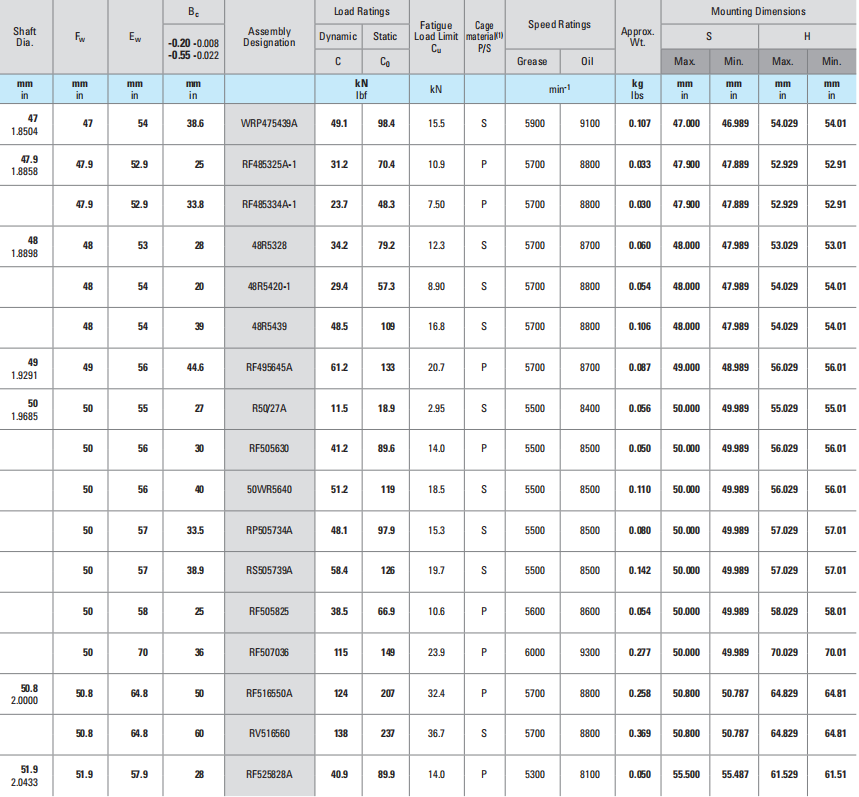Image resolution: width=859 pixels, height=797 pixels.
Task: Select the 50WR5640 assembly designation
Action: [x=269, y=489]
